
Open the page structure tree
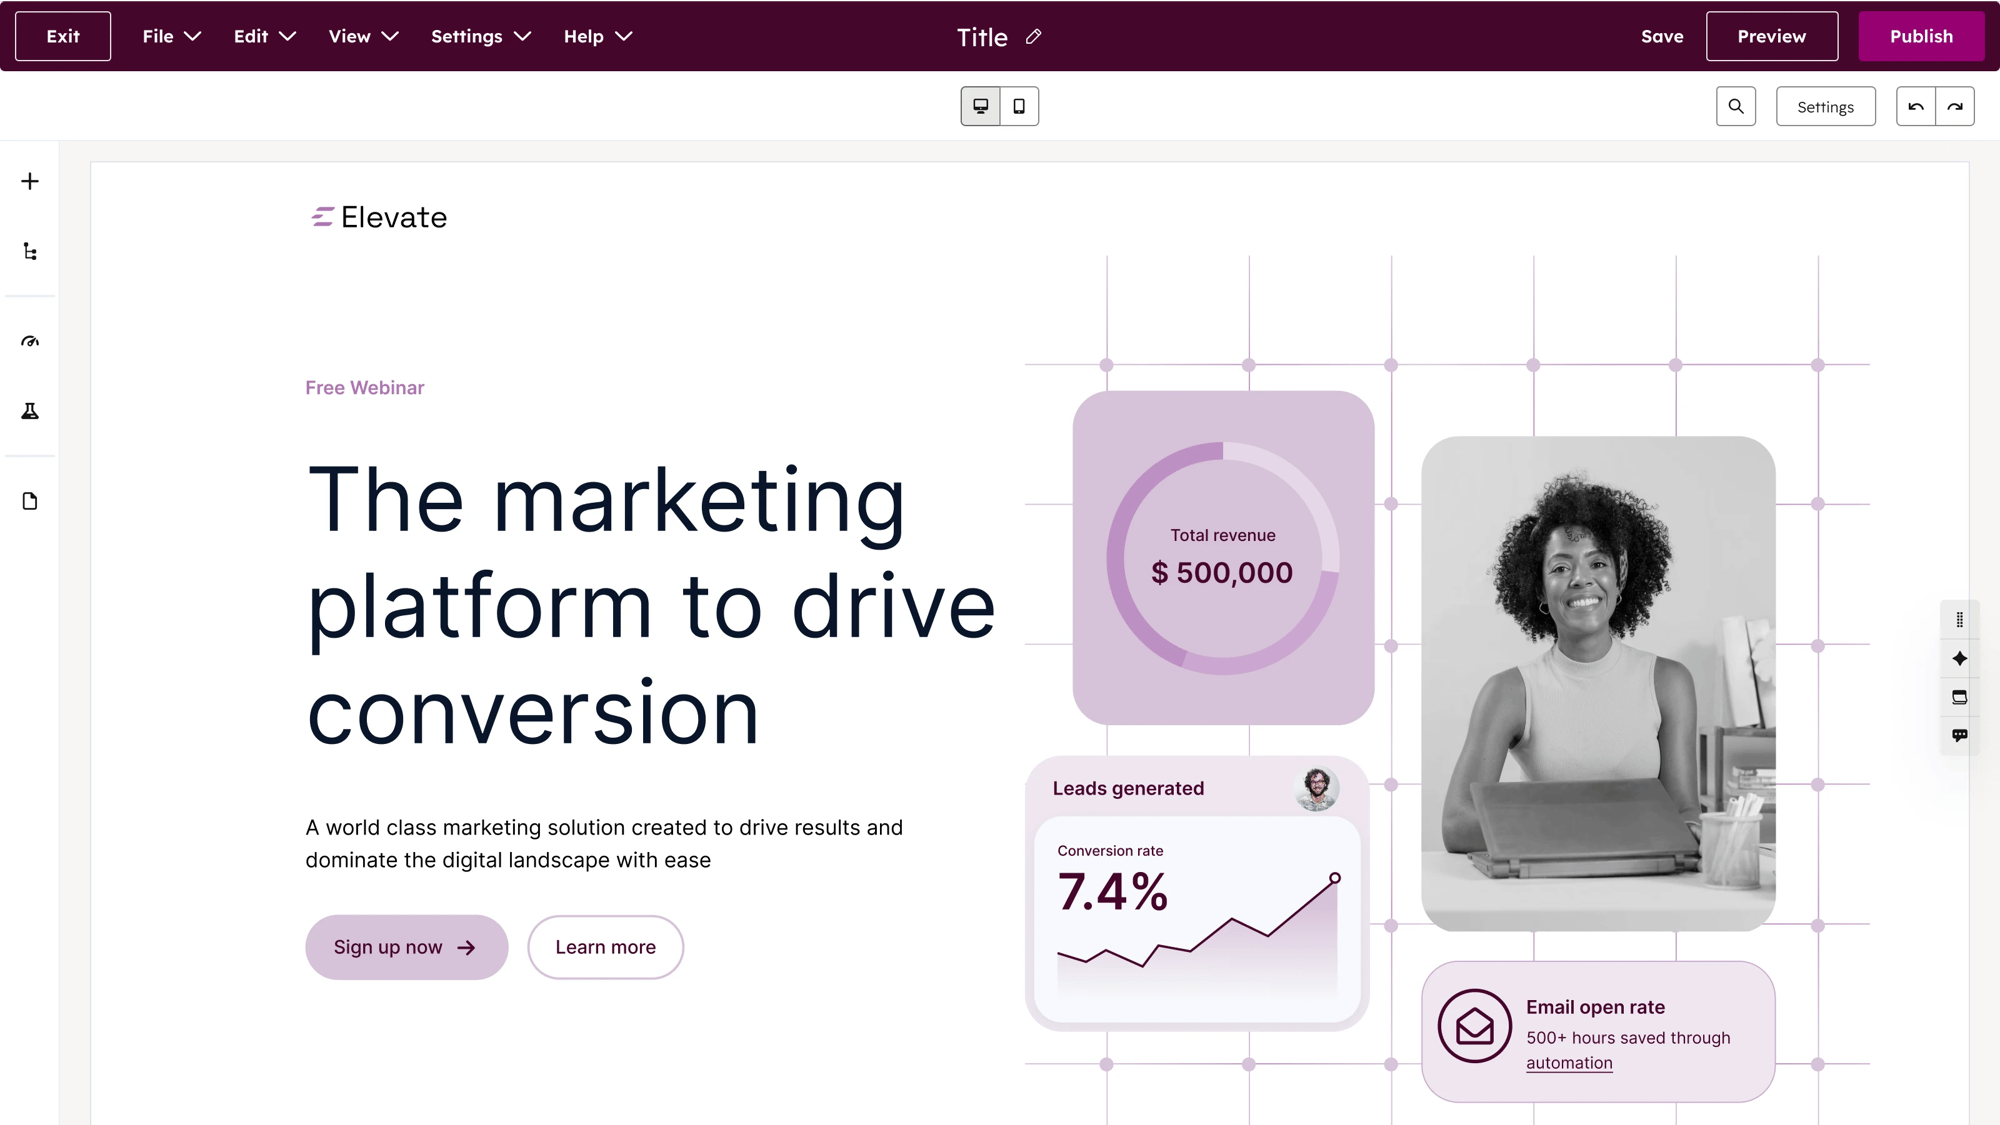30,252
